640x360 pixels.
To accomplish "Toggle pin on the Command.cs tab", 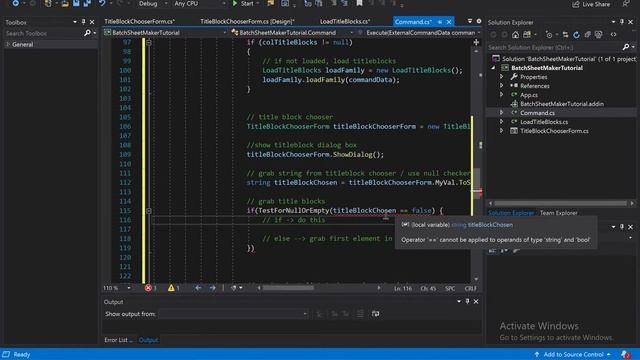I will coord(440,22).
